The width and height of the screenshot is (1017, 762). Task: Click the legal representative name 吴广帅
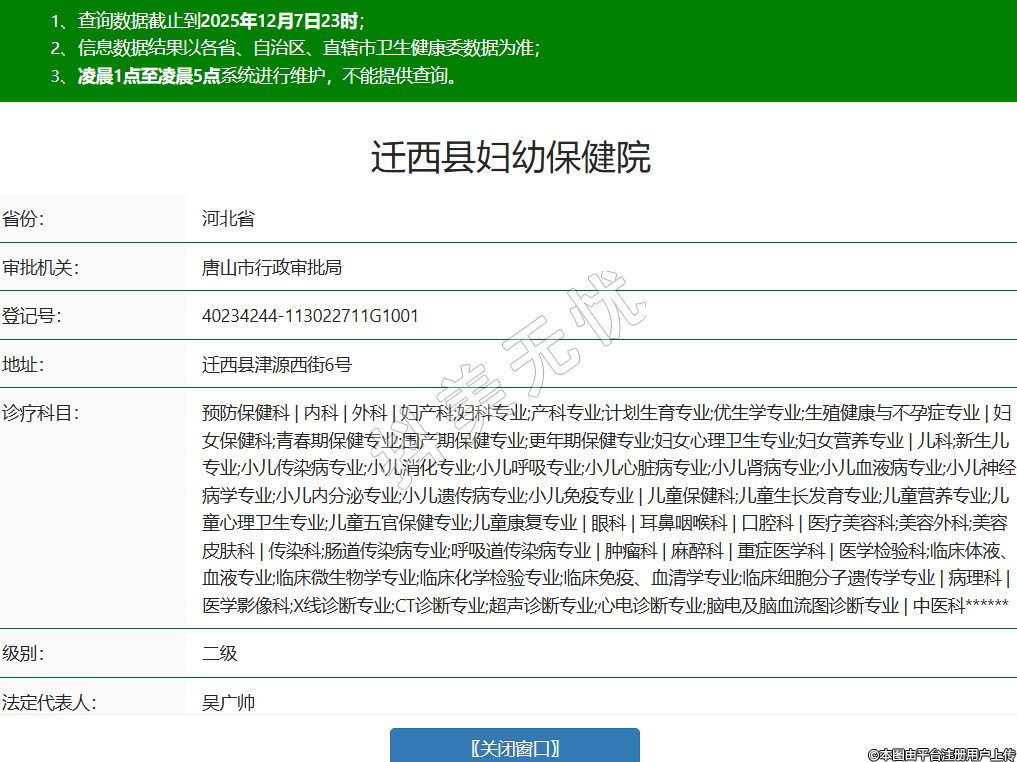(x=229, y=702)
